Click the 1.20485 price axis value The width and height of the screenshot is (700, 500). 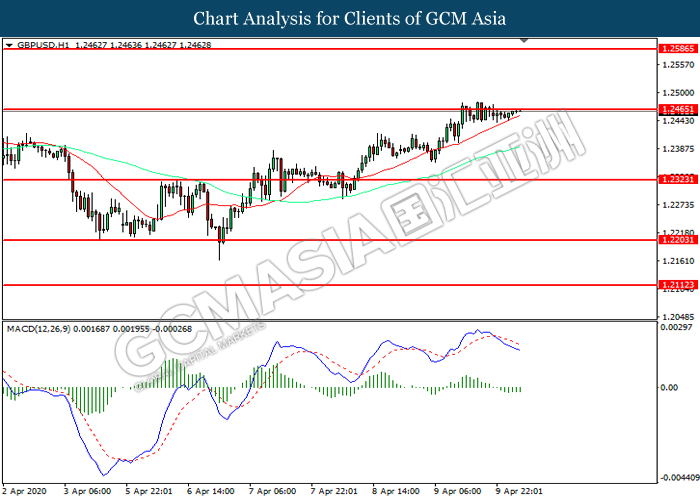coord(679,317)
